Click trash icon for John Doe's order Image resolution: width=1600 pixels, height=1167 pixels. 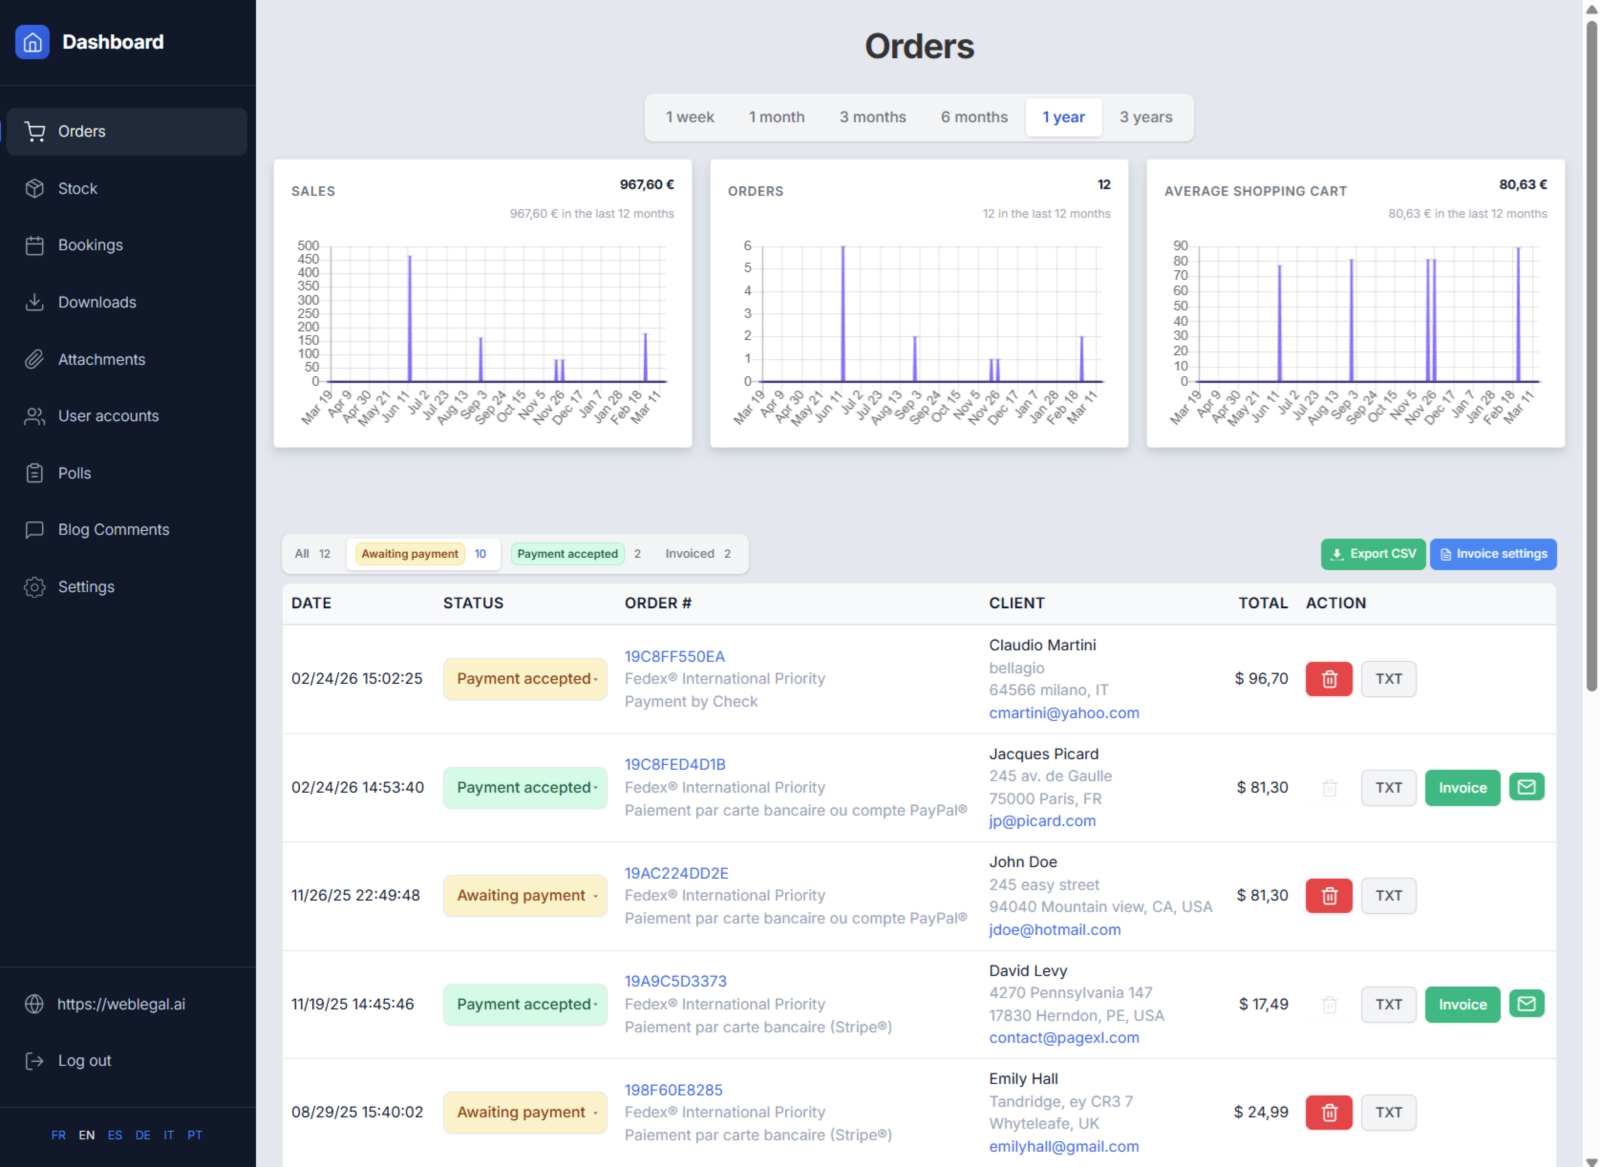tap(1328, 896)
